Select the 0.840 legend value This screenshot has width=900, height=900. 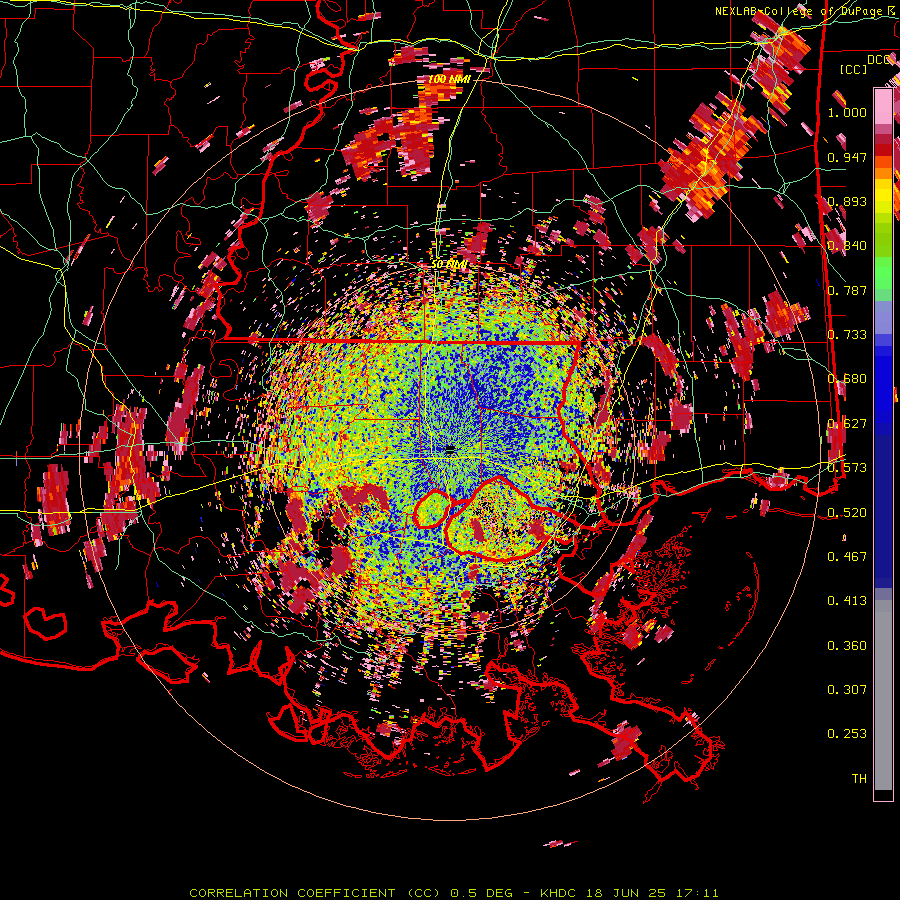(x=847, y=246)
